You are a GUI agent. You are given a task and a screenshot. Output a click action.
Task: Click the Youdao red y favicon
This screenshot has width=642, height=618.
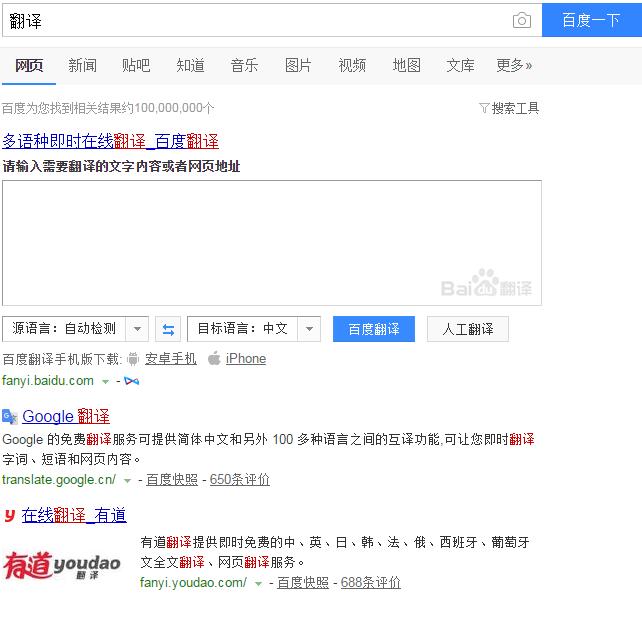[10, 516]
